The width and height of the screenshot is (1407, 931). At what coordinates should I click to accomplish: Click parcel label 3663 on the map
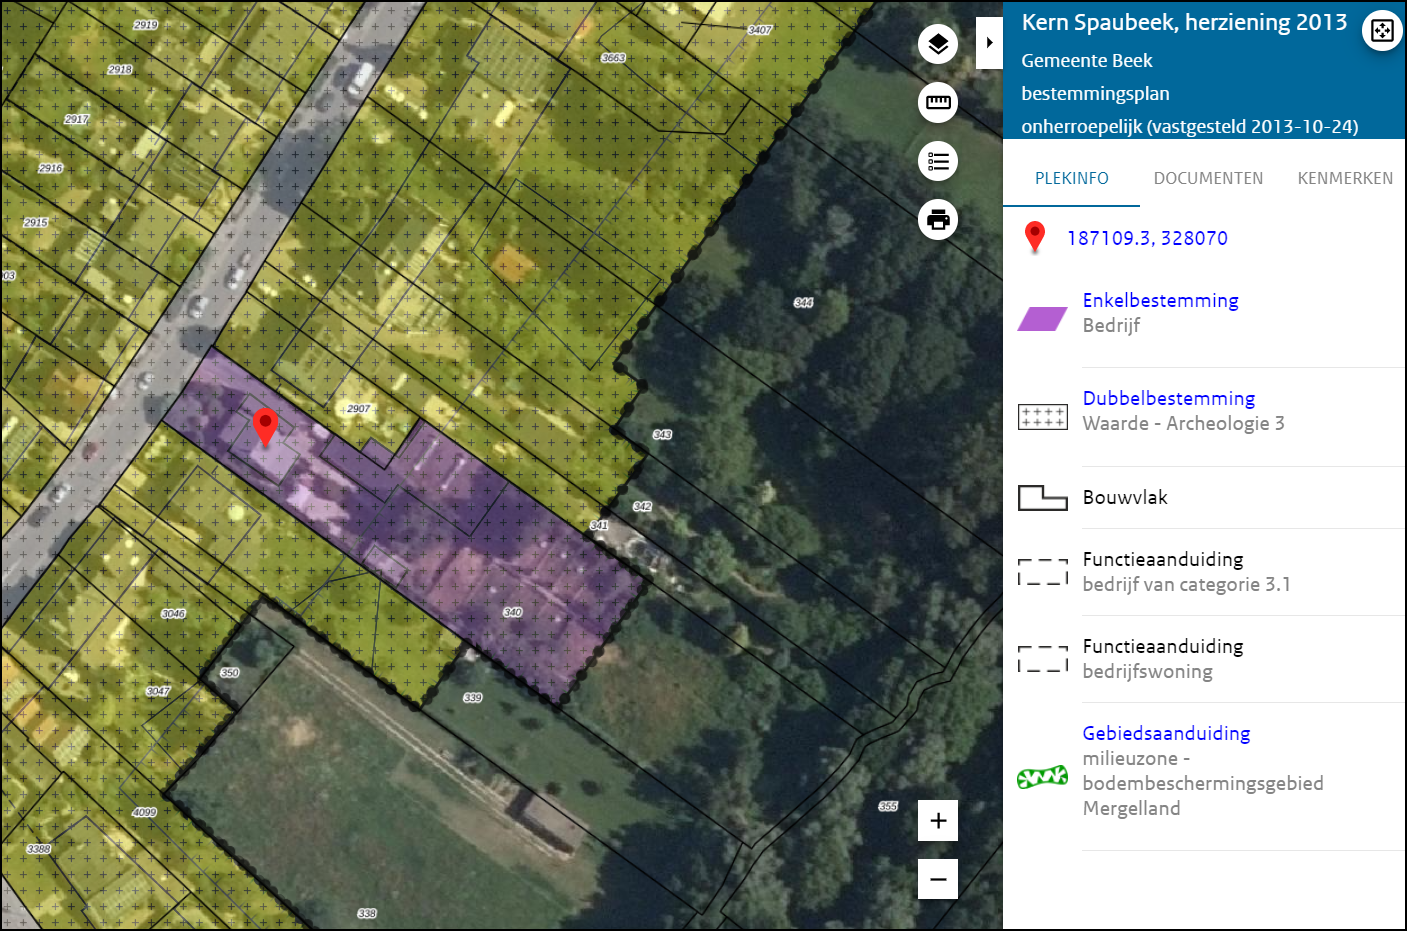pos(613,58)
